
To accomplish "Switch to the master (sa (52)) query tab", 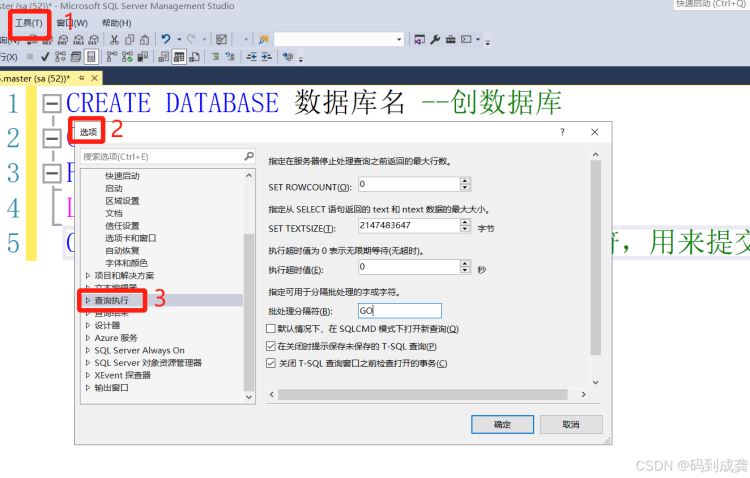I will coord(36,78).
